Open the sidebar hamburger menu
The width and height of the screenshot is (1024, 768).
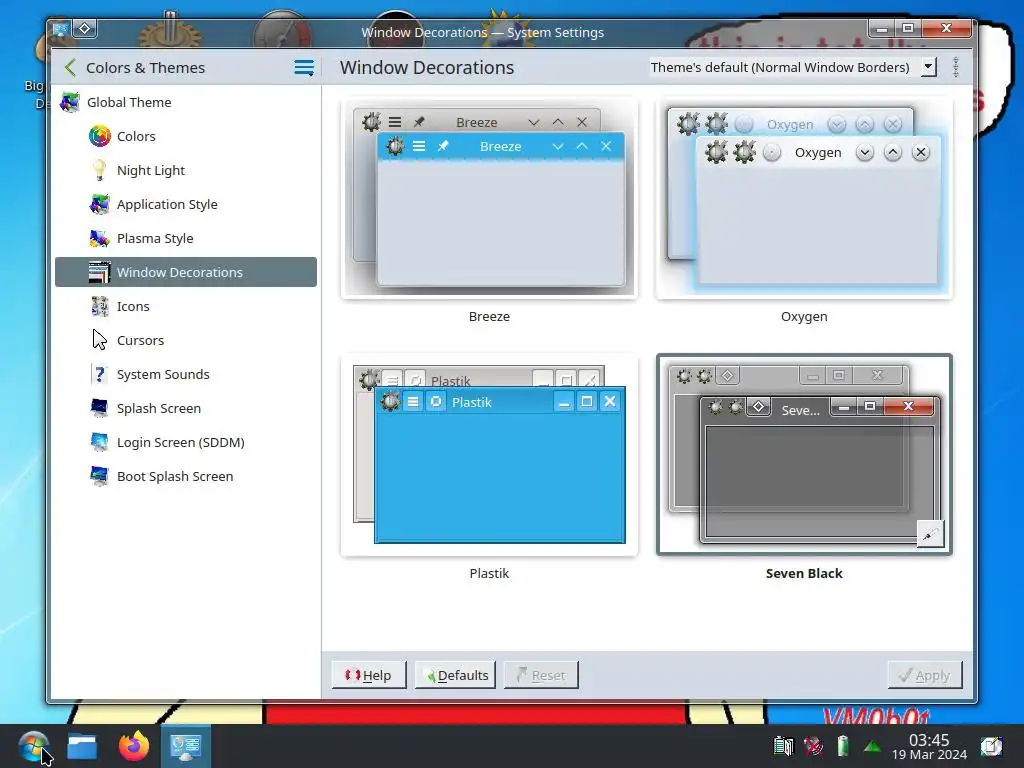[304, 67]
